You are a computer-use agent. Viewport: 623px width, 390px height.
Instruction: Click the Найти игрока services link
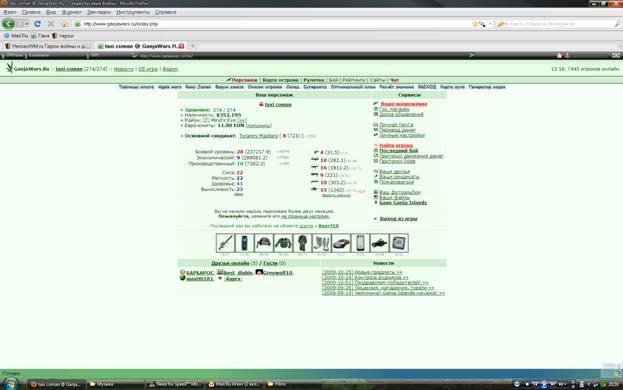(x=396, y=146)
